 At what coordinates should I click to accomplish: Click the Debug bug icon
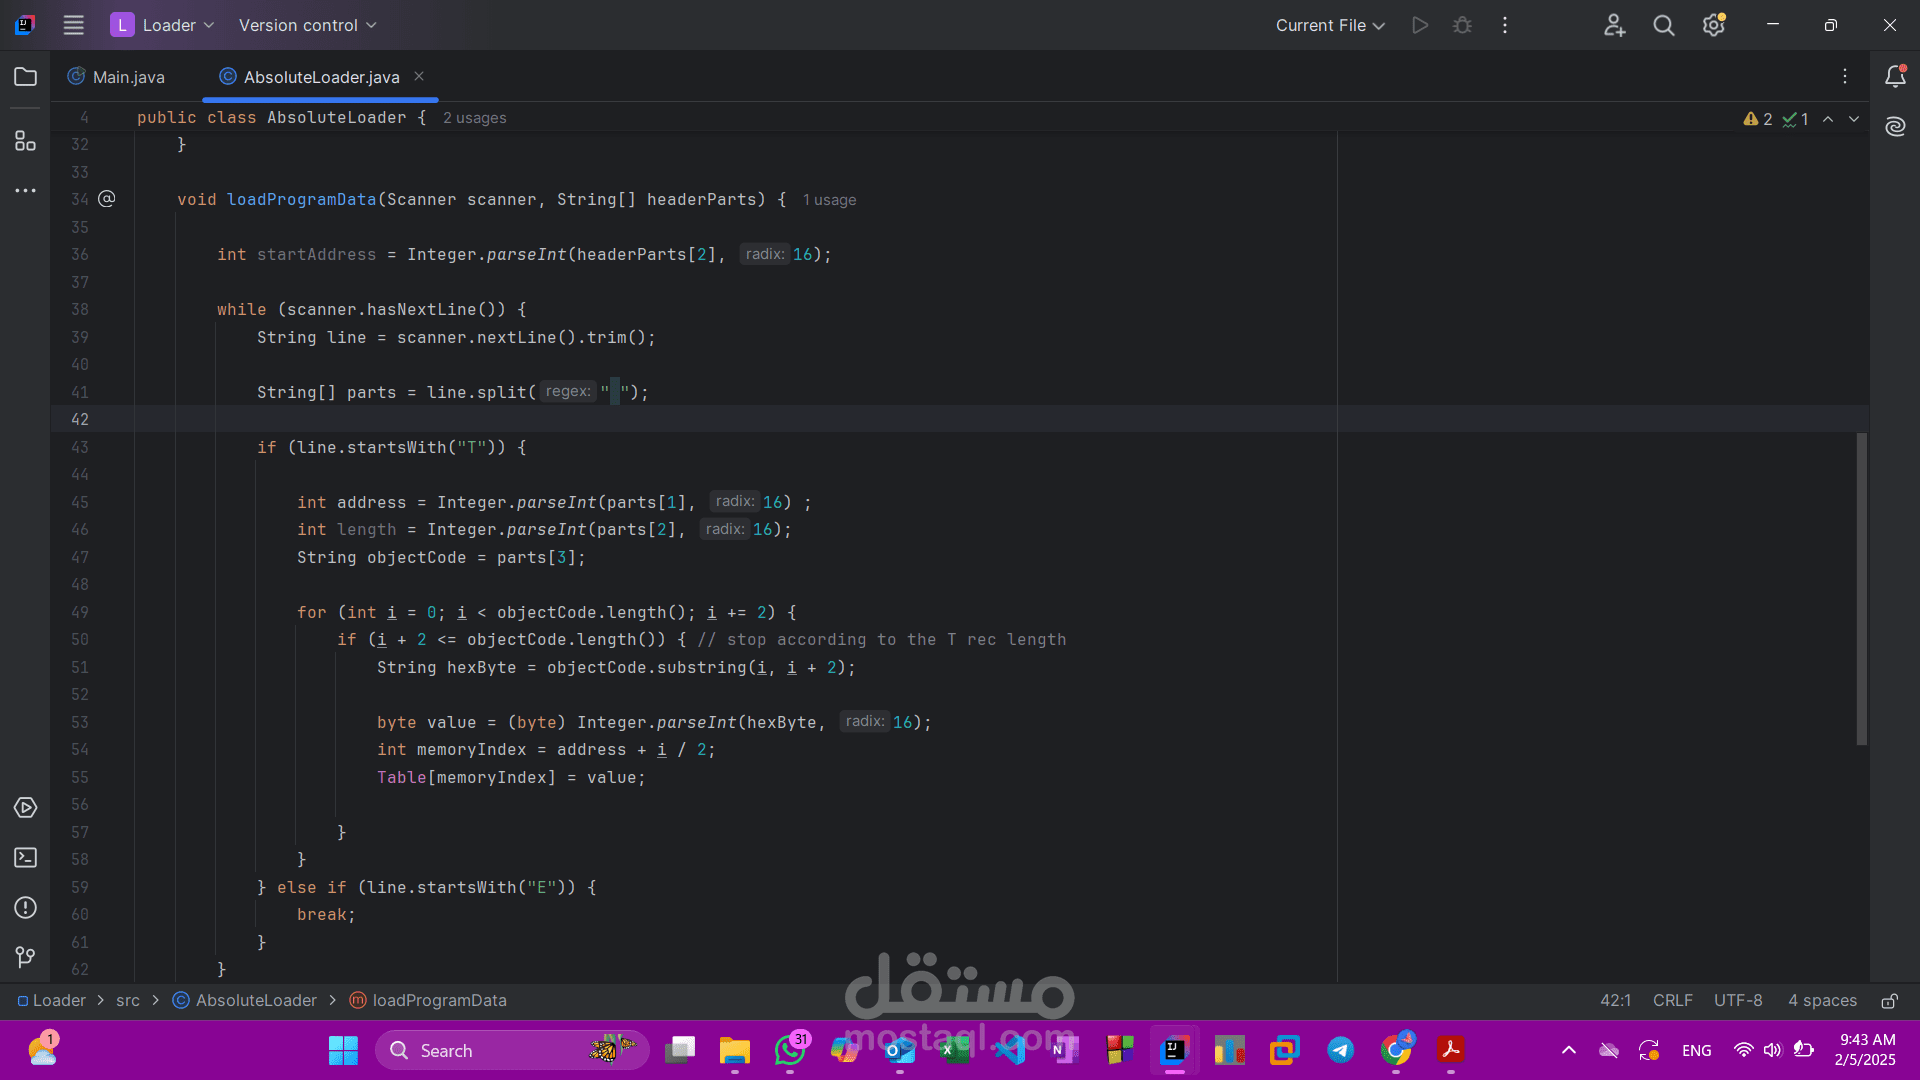[x=1462, y=25]
